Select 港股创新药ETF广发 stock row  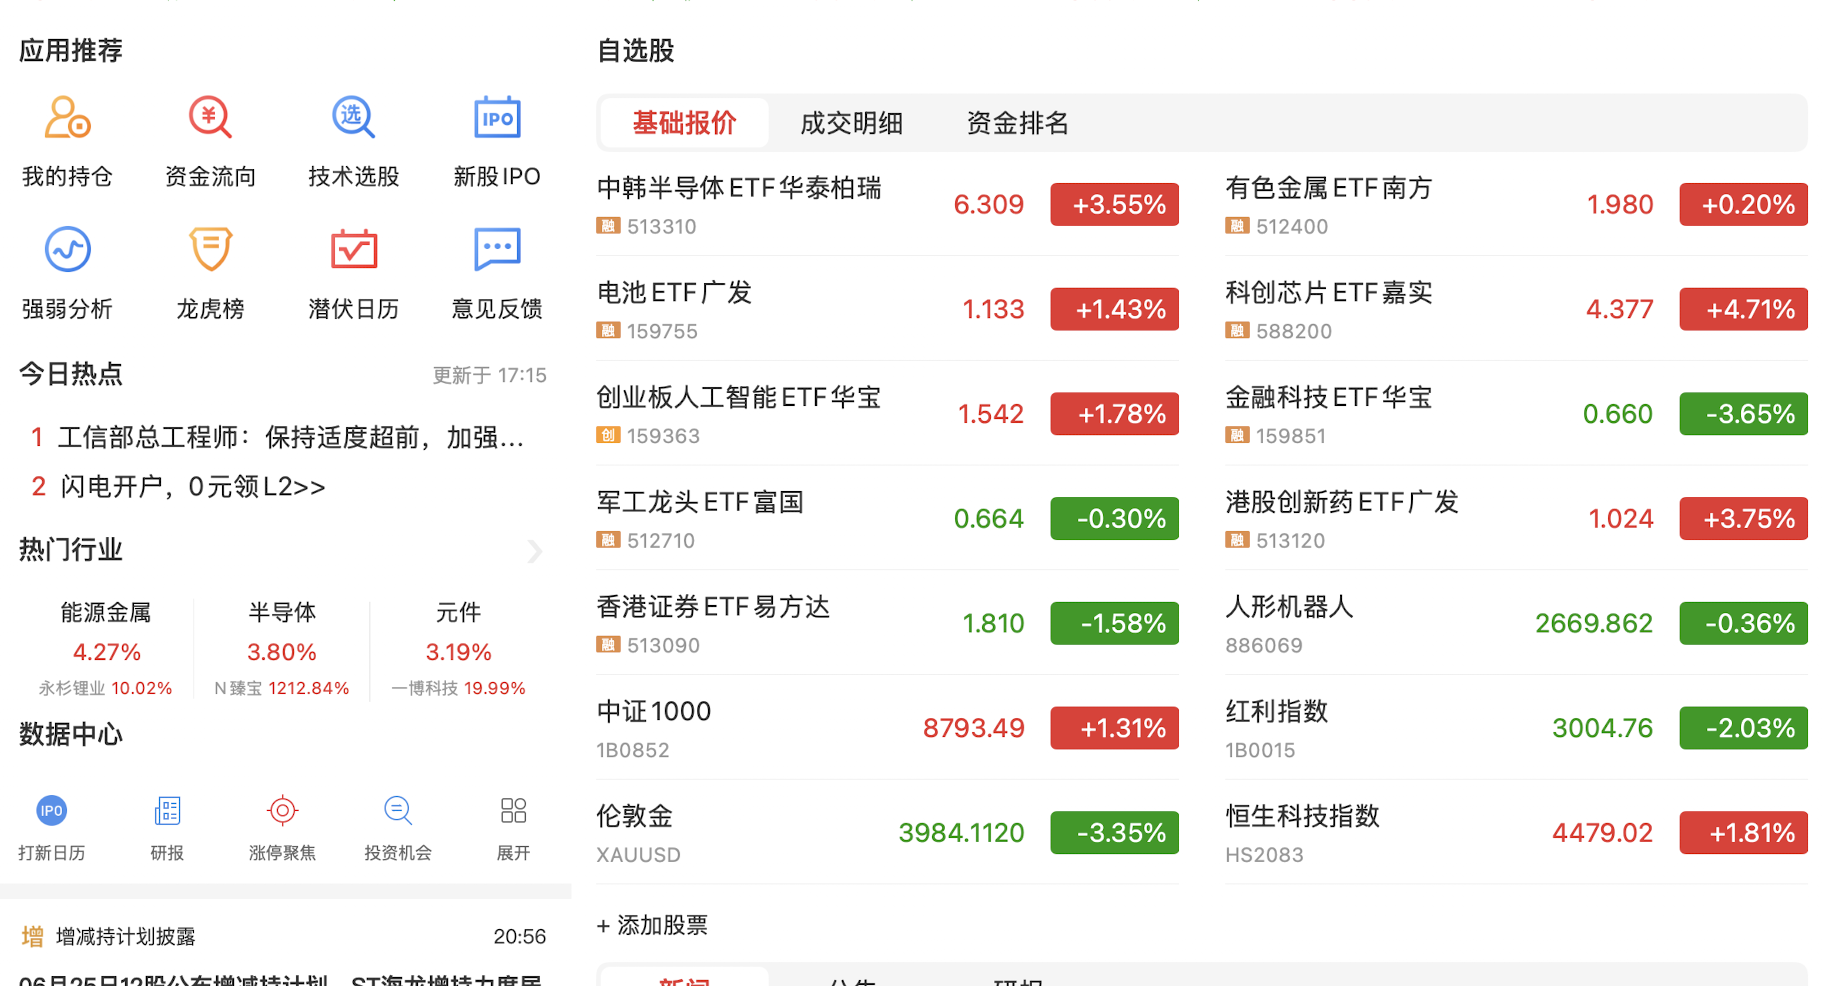[x=1516, y=518]
